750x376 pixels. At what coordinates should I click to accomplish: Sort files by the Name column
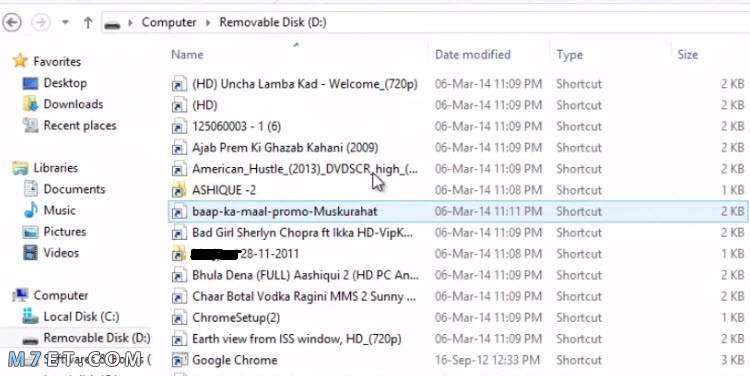[187, 55]
